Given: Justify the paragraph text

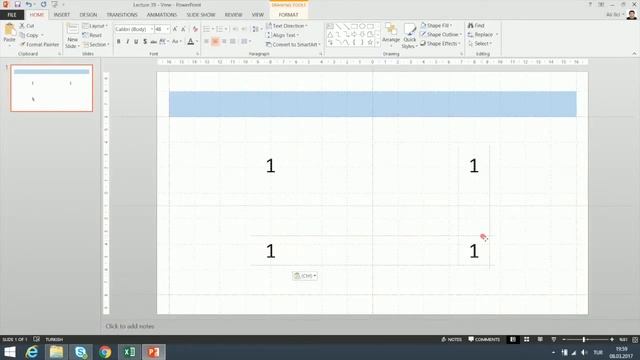Looking at the screenshot, I should click(233, 42).
